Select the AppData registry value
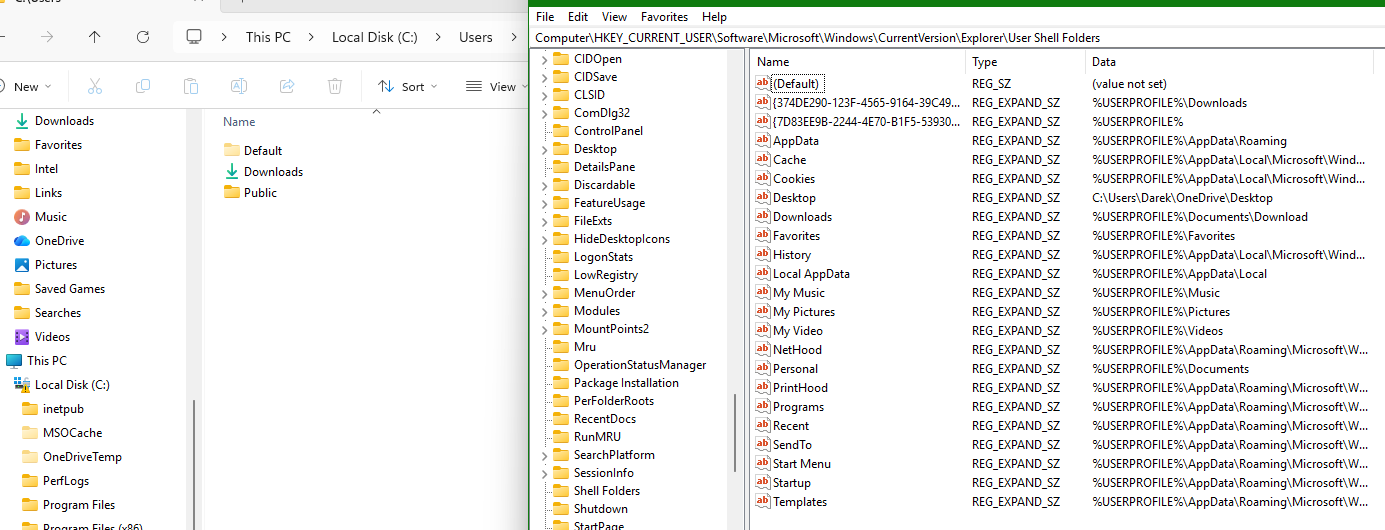Viewport: 1385px width, 530px height. [796, 141]
